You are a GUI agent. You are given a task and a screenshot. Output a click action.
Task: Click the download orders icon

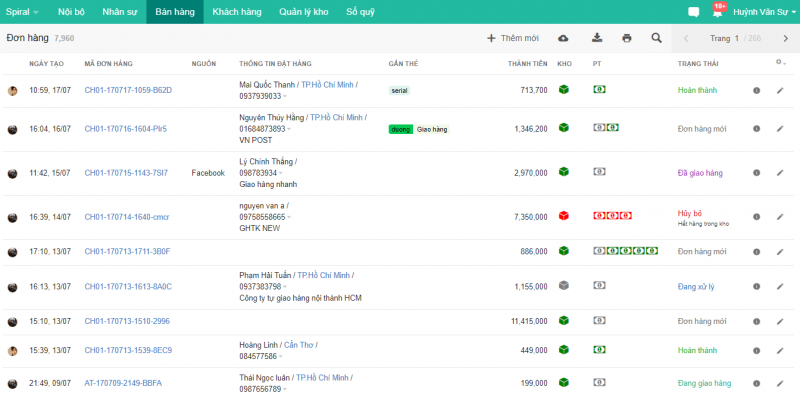[x=597, y=38]
